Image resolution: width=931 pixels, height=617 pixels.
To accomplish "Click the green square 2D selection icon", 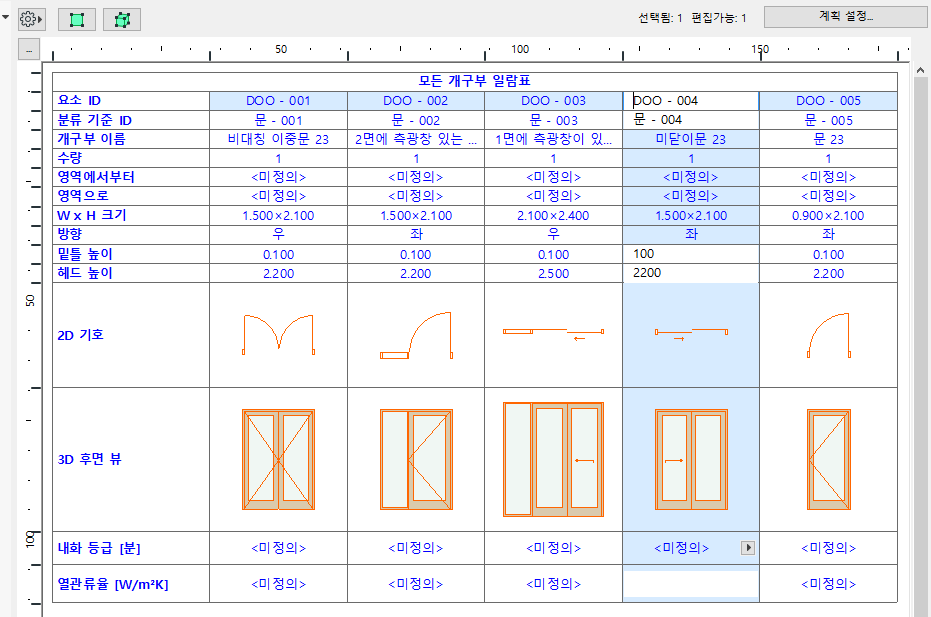I will tap(75, 18).
